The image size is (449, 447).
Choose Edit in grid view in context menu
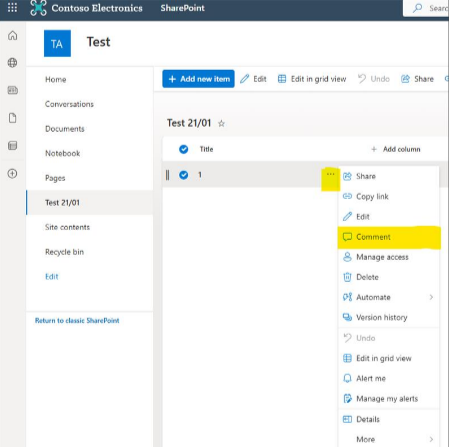tap(389, 358)
